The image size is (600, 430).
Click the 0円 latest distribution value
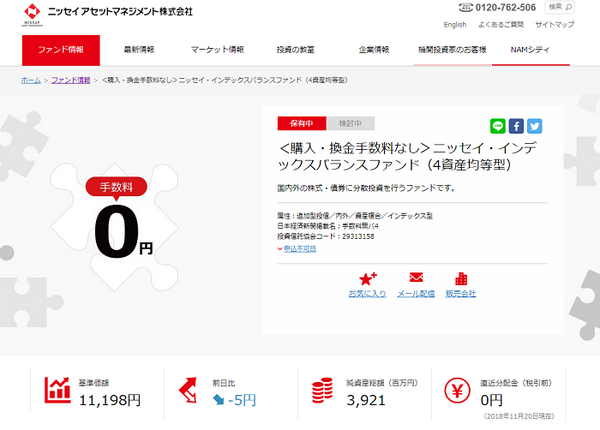(x=491, y=401)
